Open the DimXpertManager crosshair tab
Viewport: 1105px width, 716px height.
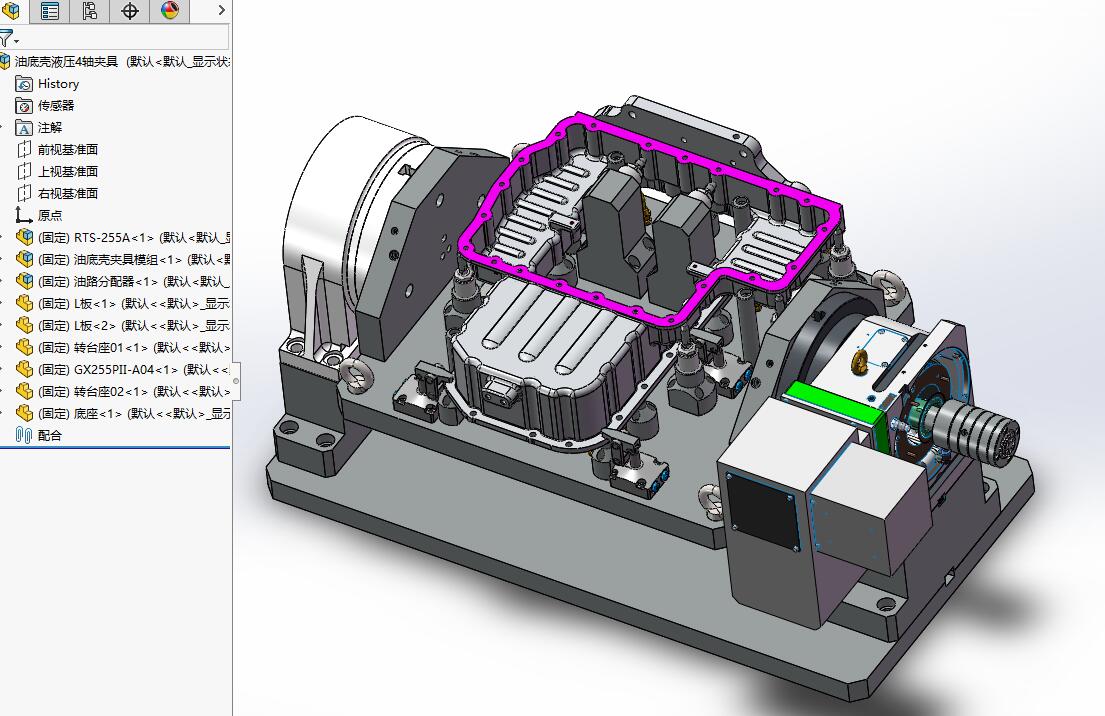130,11
